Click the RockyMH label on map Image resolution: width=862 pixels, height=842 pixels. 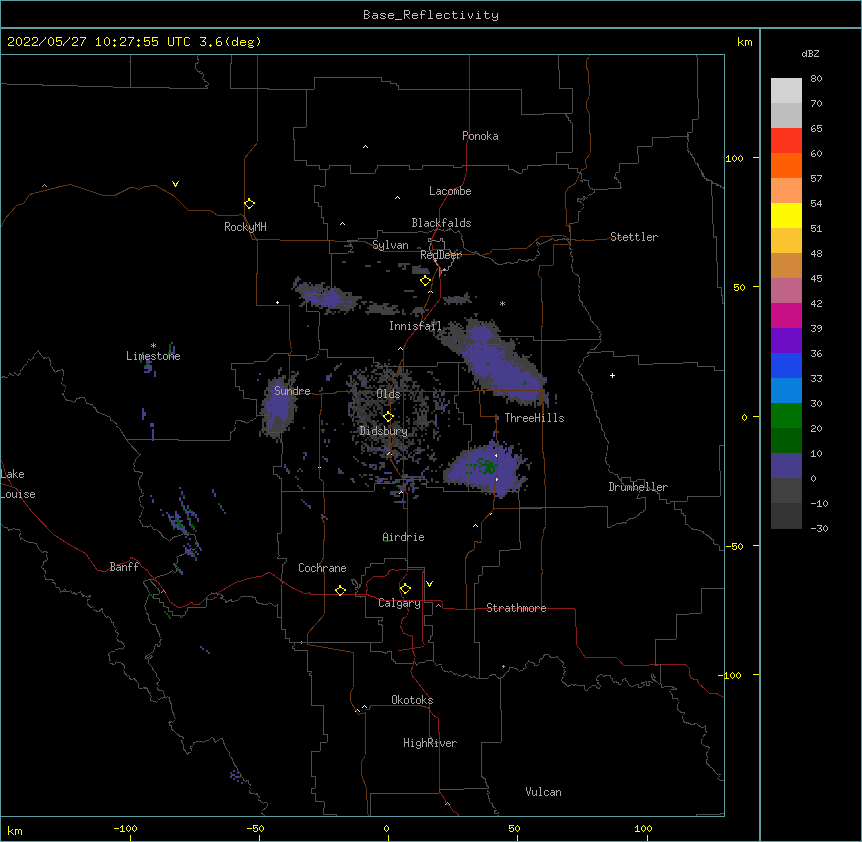pyautogui.click(x=245, y=227)
